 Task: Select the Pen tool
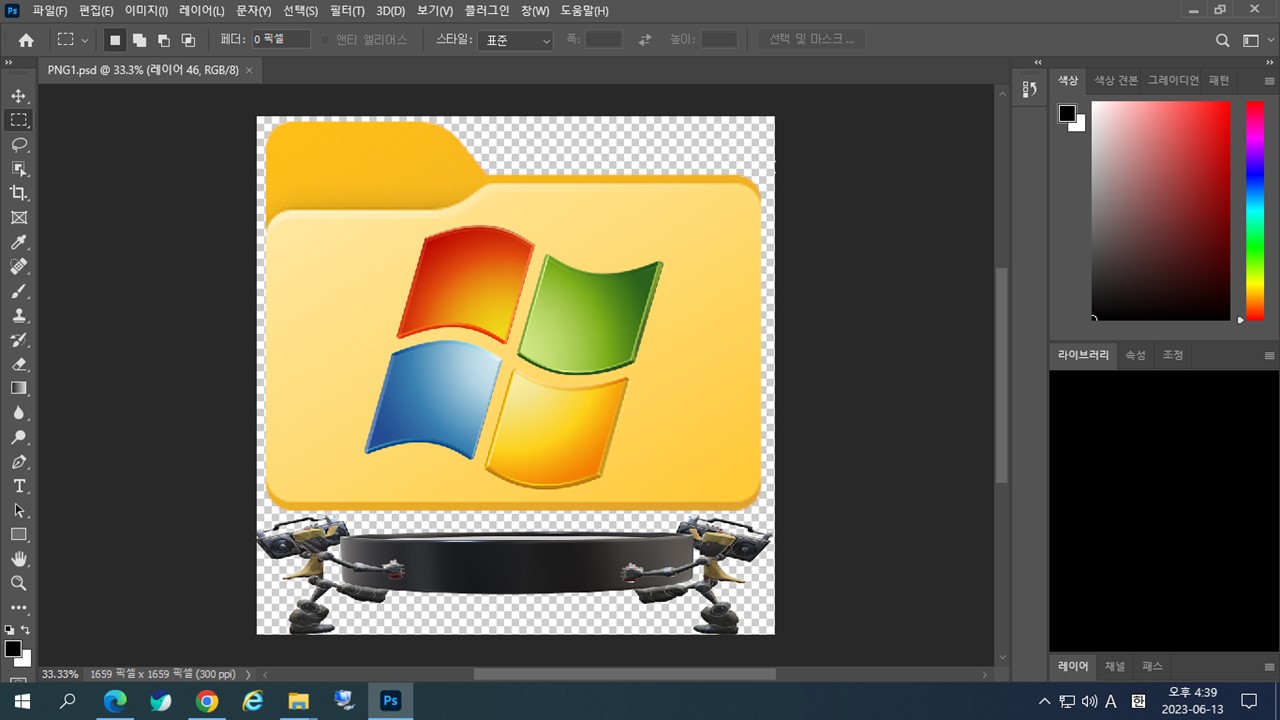click(x=19, y=462)
